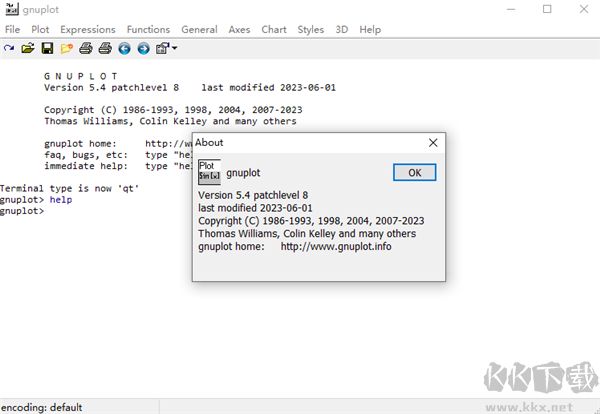Click 'encoding: default' in status bar
Viewport: 600px width, 414px height.
click(x=41, y=407)
